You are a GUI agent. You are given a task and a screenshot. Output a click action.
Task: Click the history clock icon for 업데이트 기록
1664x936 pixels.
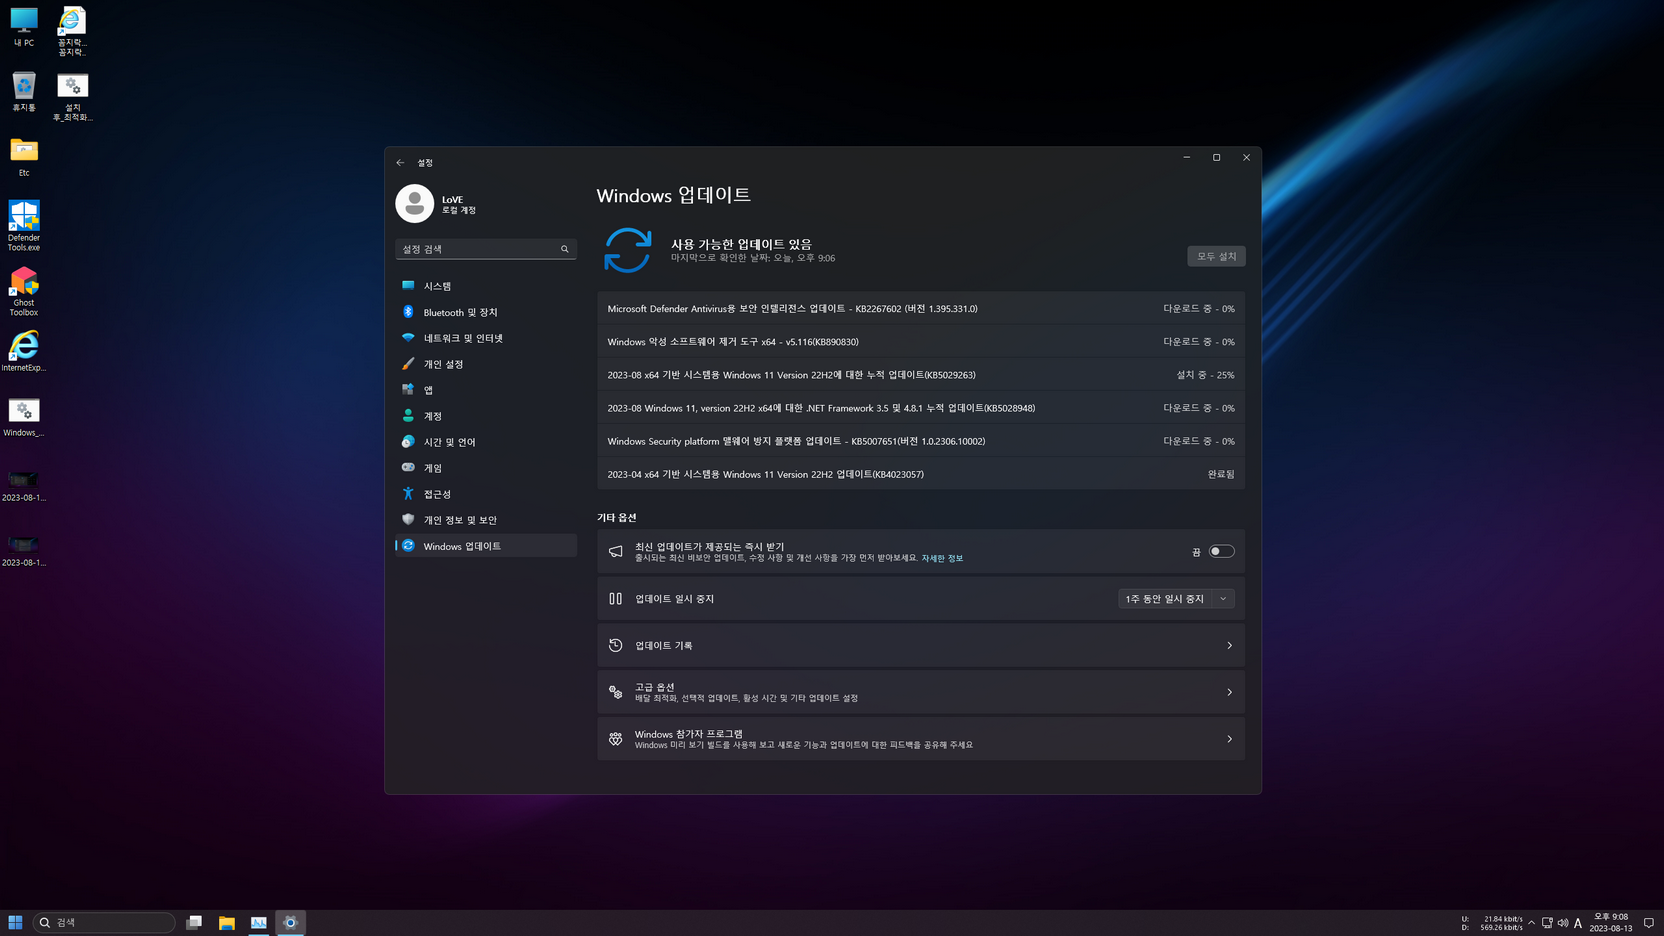coord(616,645)
